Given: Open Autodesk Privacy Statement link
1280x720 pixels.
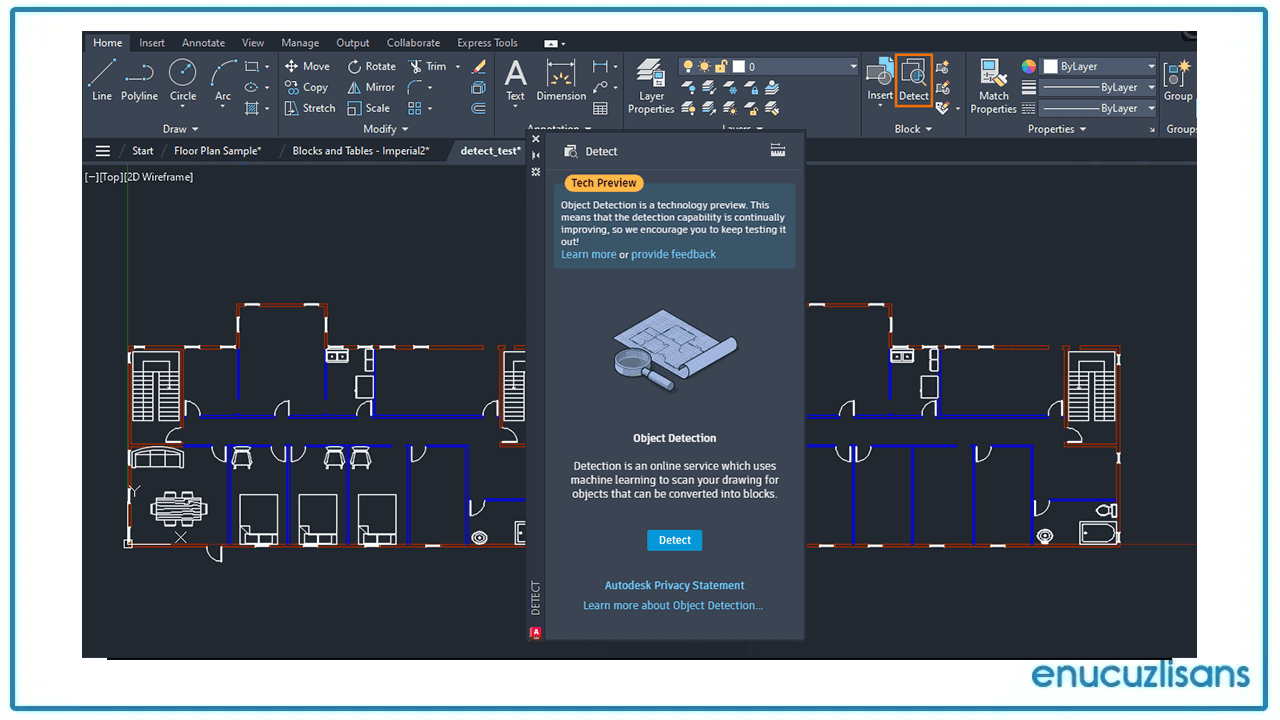Looking at the screenshot, I should click(674, 585).
